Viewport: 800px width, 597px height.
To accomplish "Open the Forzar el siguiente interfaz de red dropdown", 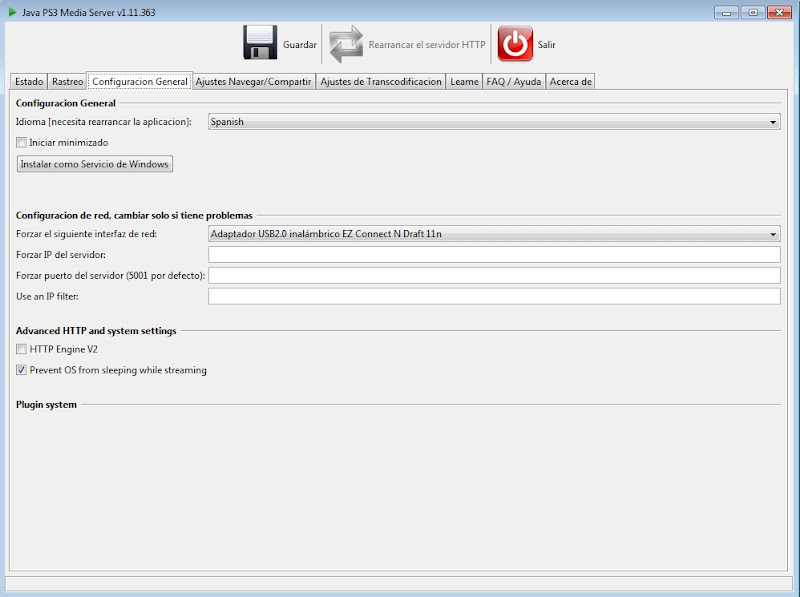I will click(494, 234).
